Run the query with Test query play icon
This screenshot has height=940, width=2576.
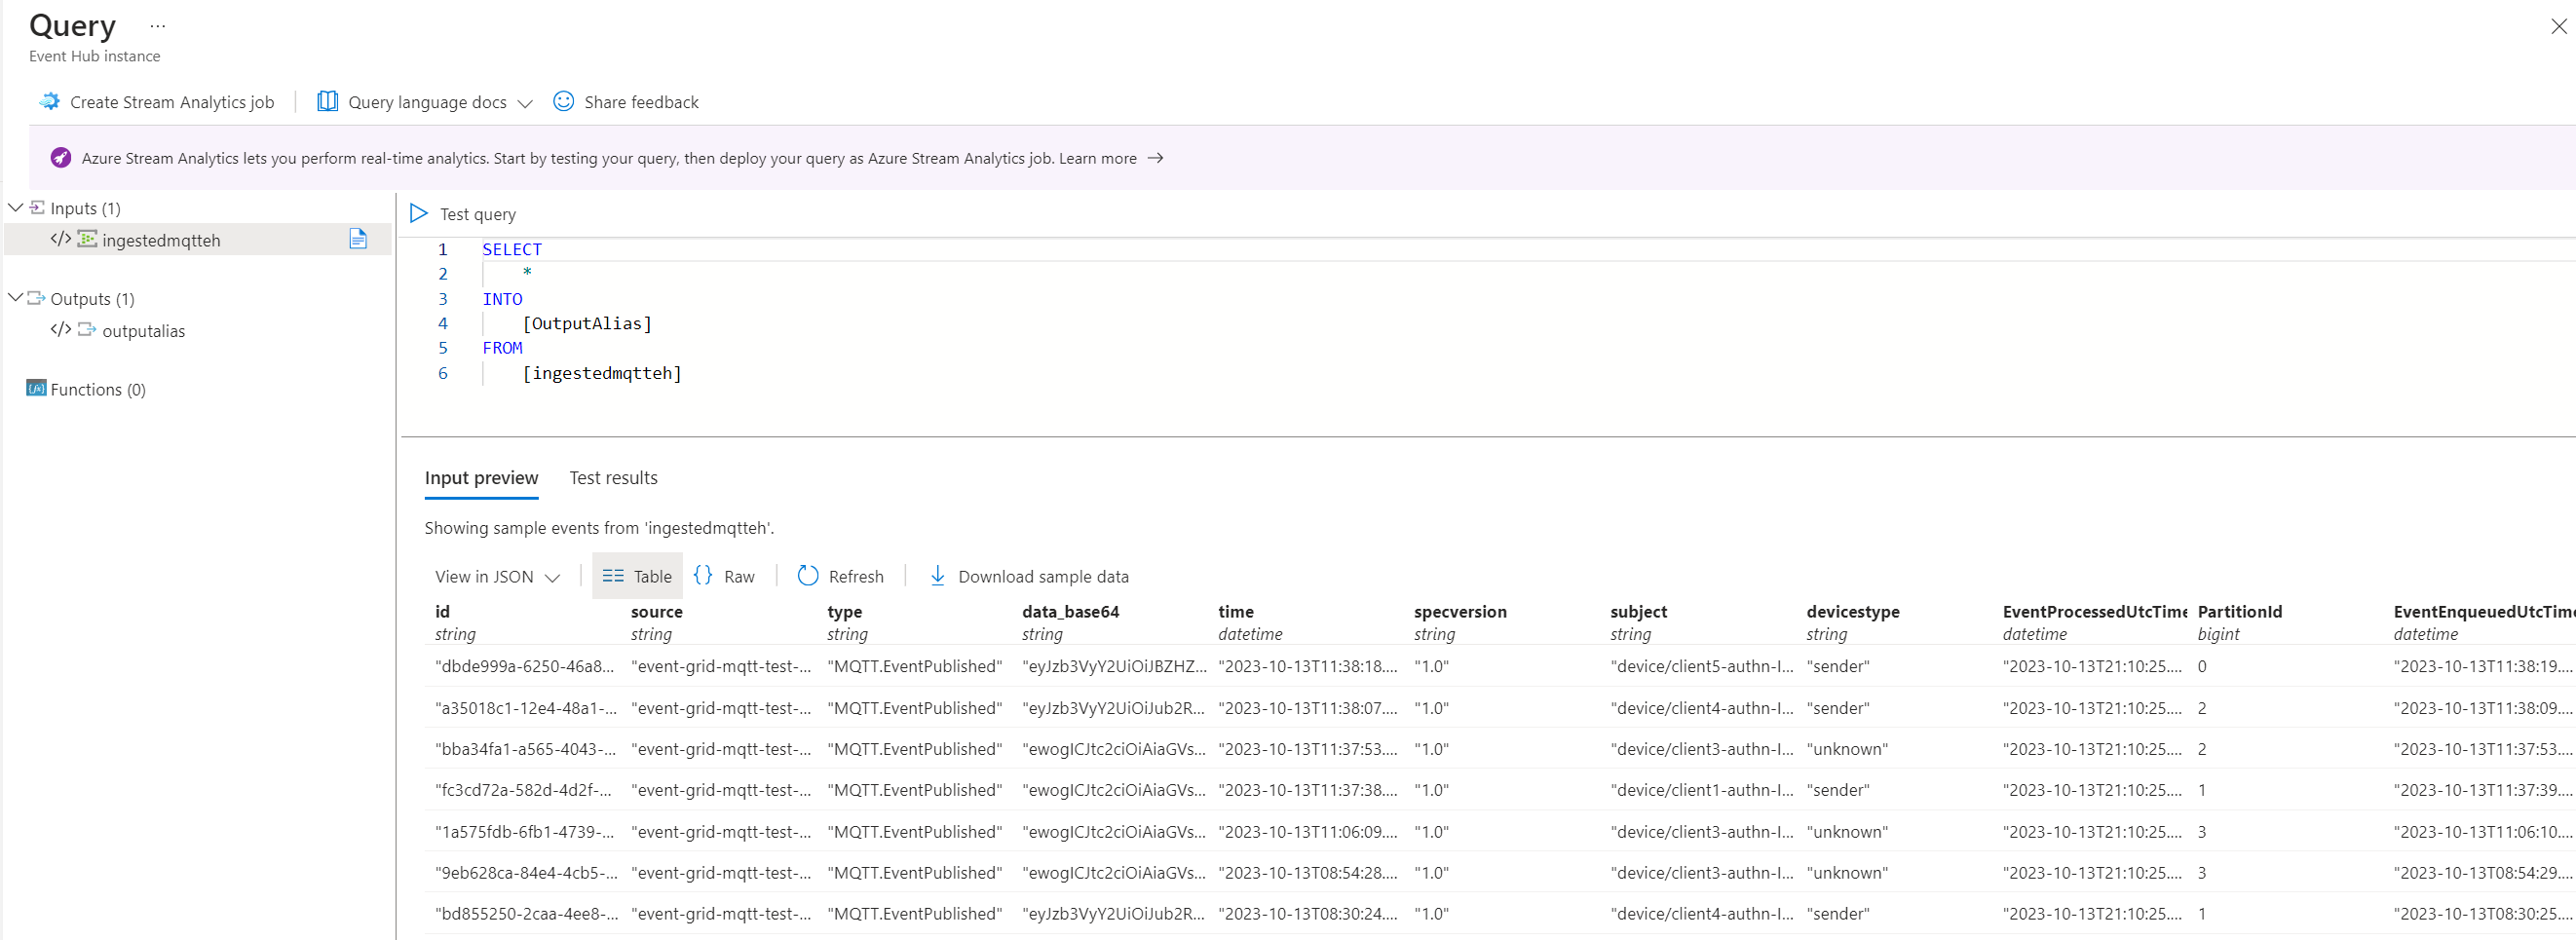(419, 214)
